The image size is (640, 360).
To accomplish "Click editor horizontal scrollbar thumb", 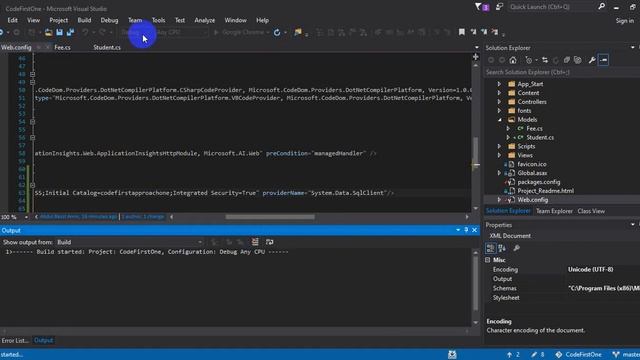I will pos(270,217).
